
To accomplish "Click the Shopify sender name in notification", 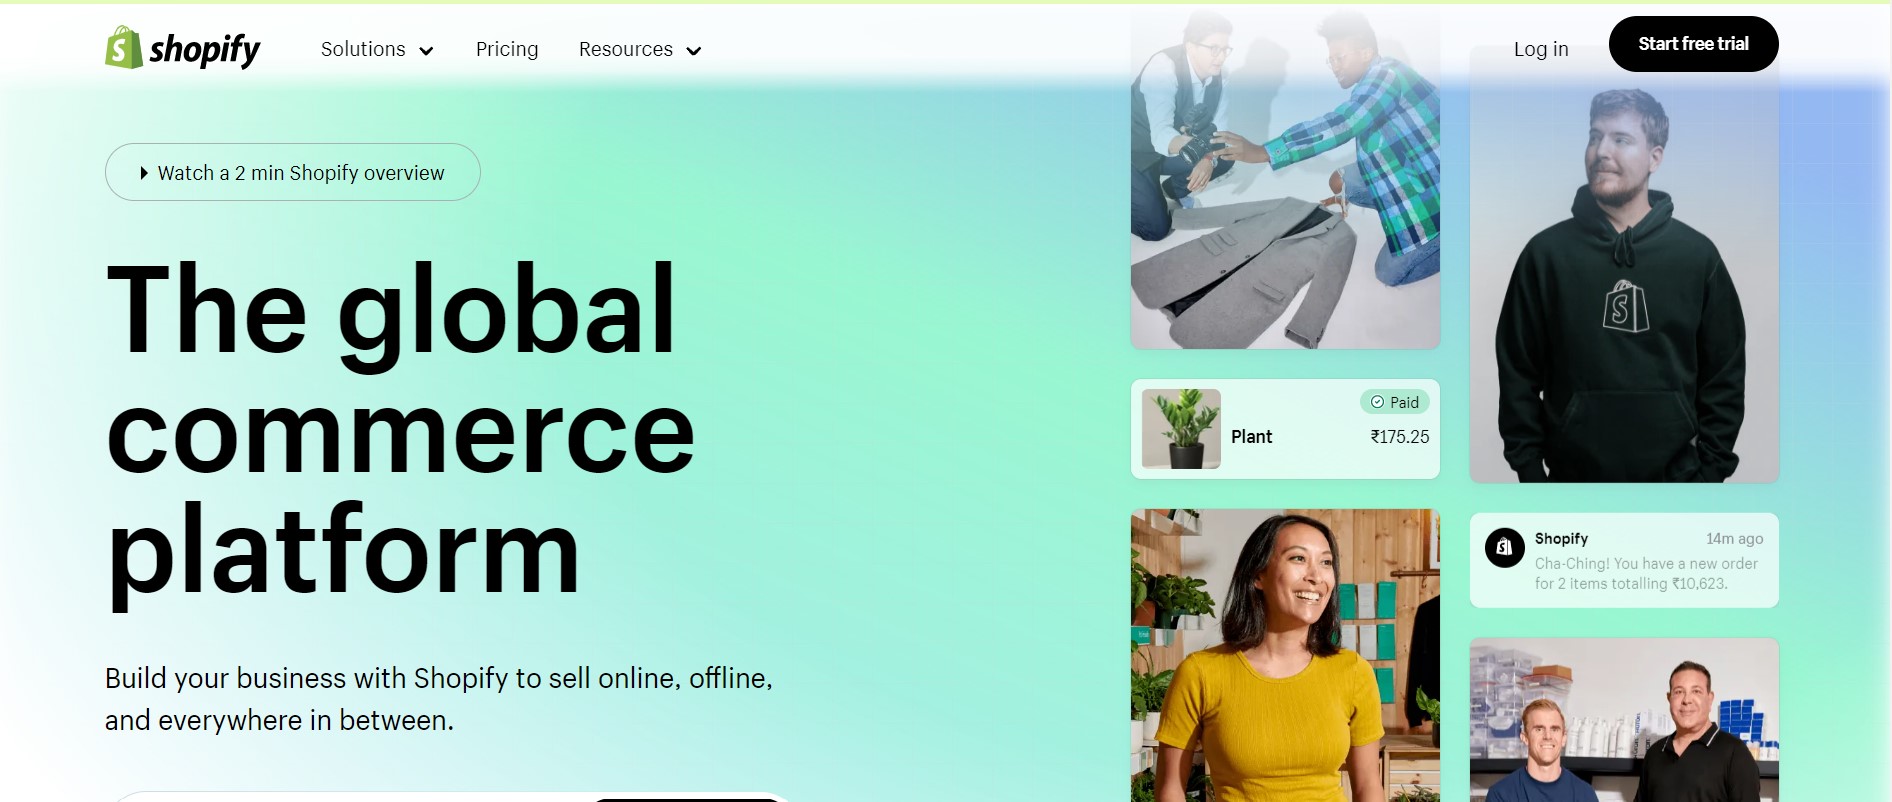I will pyautogui.click(x=1561, y=539).
